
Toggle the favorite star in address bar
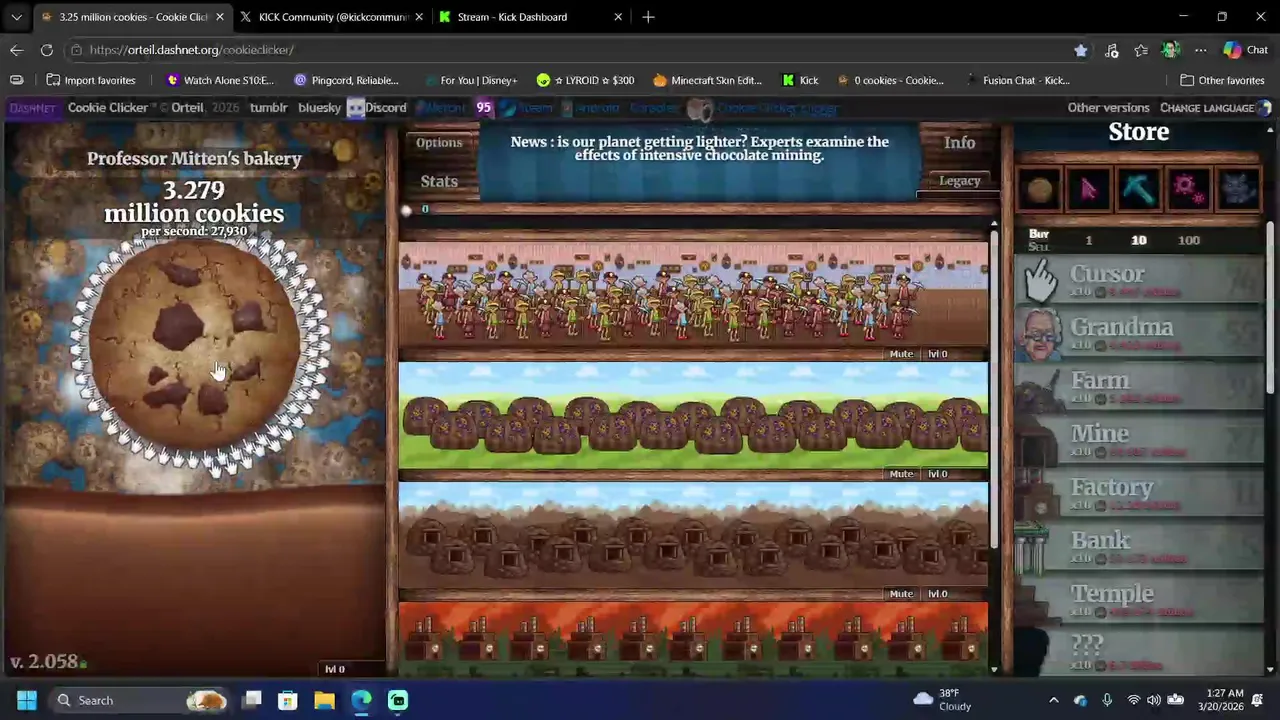pyautogui.click(x=1081, y=50)
